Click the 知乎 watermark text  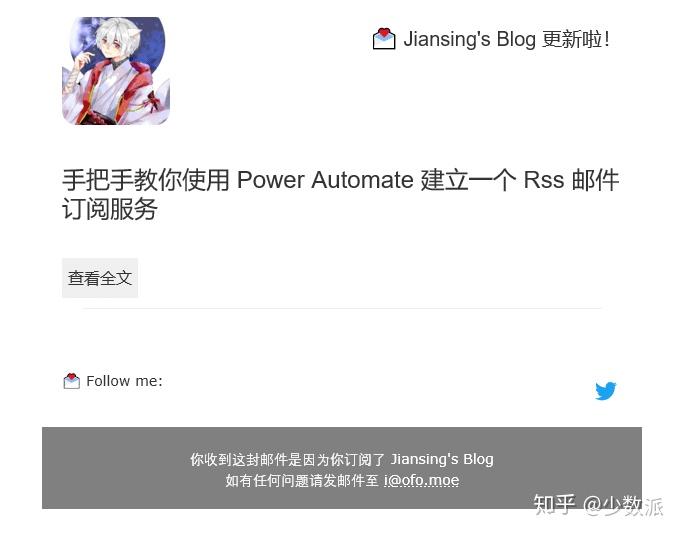(x=554, y=505)
